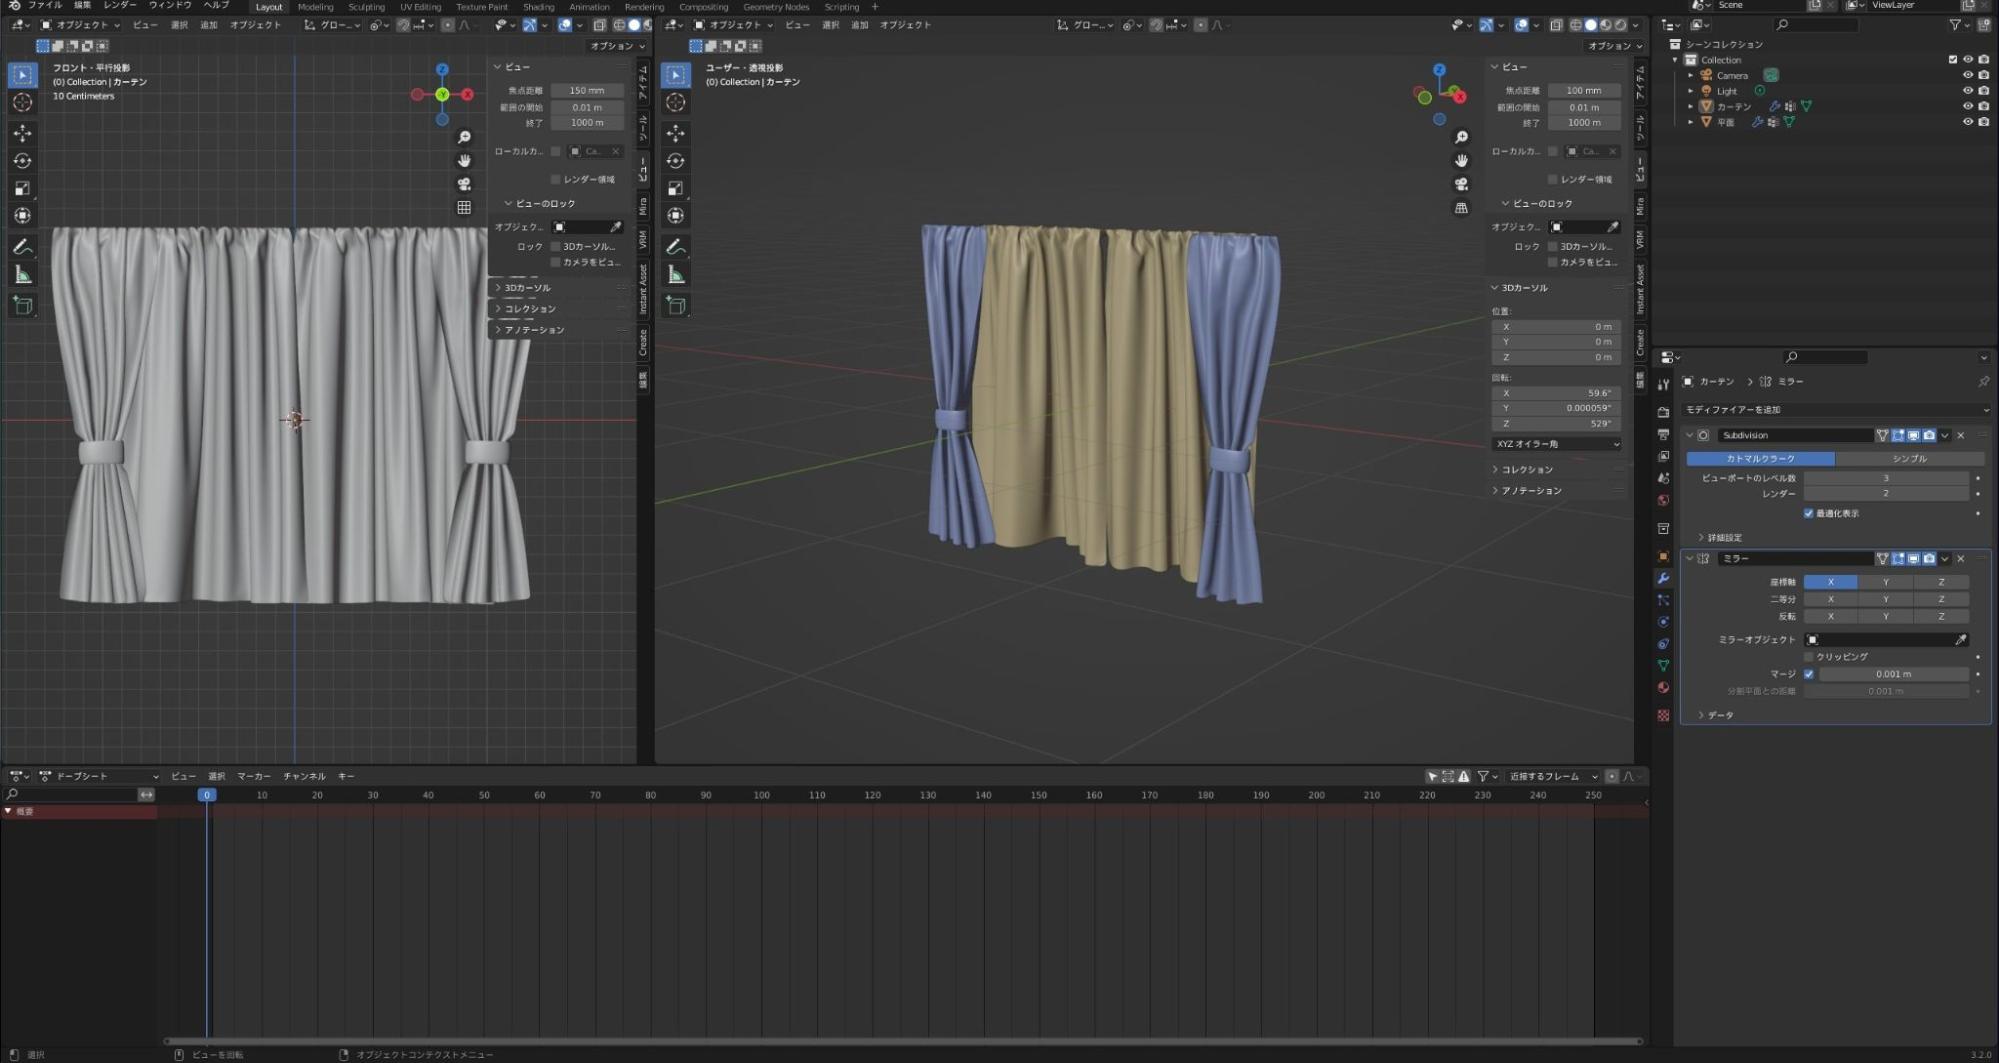1999x1063 pixels.
Task: Open the Geometry Nodes workspace tab
Action: pyautogui.click(x=775, y=7)
